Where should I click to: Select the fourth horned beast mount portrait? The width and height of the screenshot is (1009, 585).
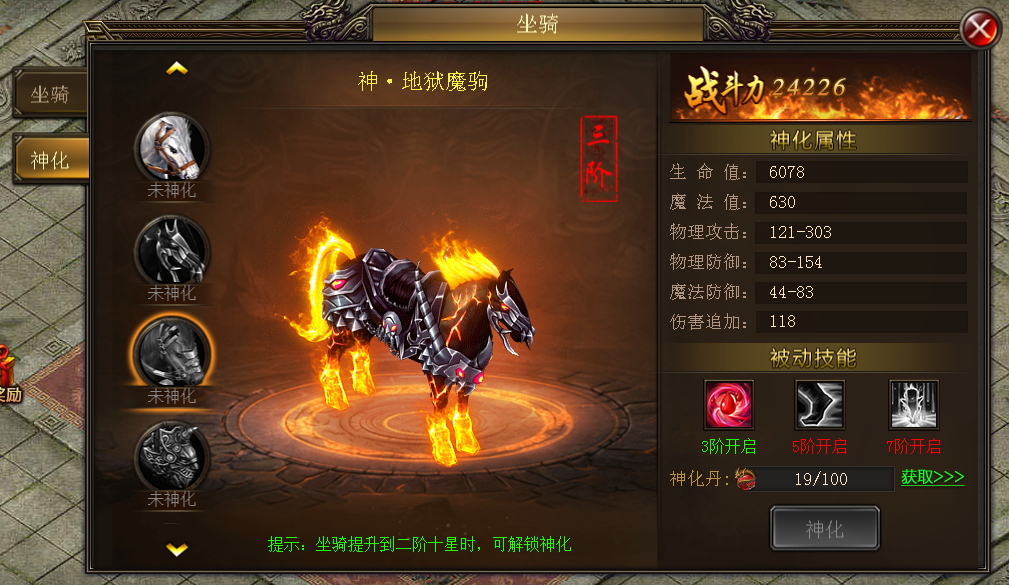[x=171, y=456]
